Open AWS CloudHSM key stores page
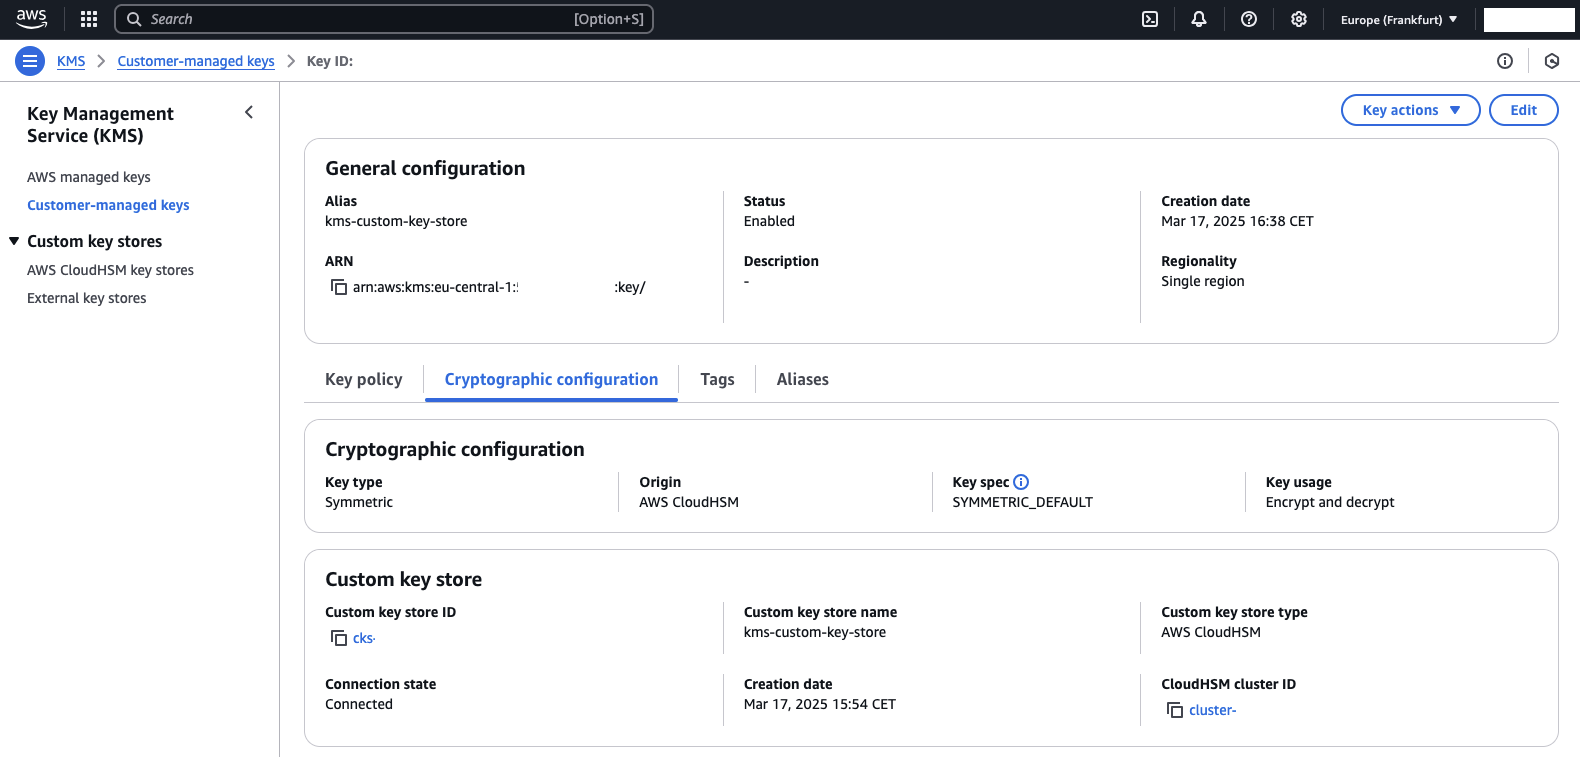 click(110, 270)
